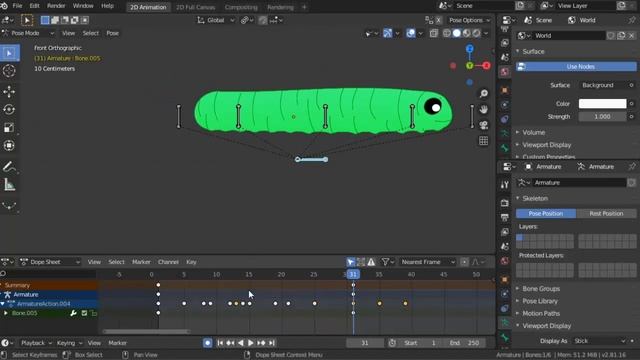Click the viewport zoom magnifier icon
The image size is (640, 360).
484,94
